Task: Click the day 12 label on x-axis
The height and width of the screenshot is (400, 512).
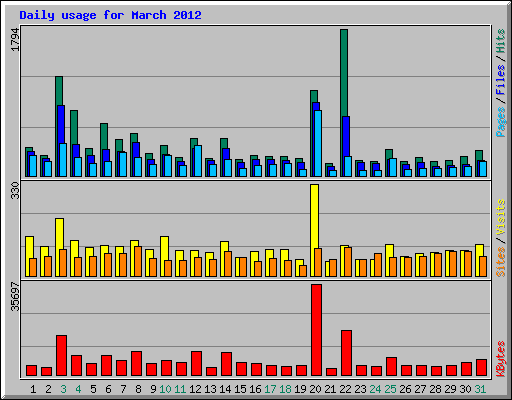Action: [195, 389]
